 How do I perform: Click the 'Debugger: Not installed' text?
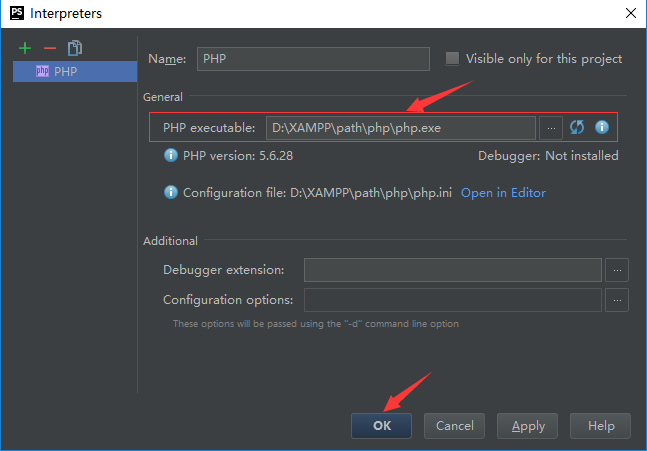(x=548, y=156)
